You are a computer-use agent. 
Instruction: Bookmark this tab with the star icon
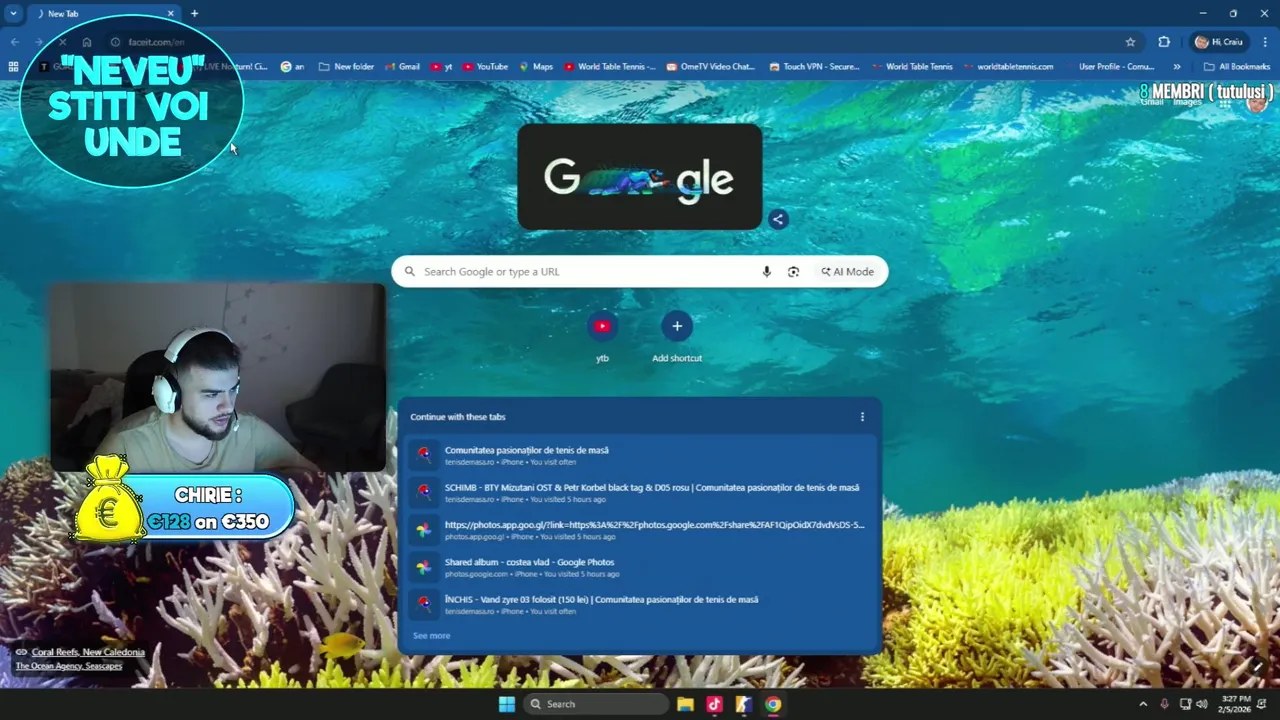click(x=1130, y=42)
